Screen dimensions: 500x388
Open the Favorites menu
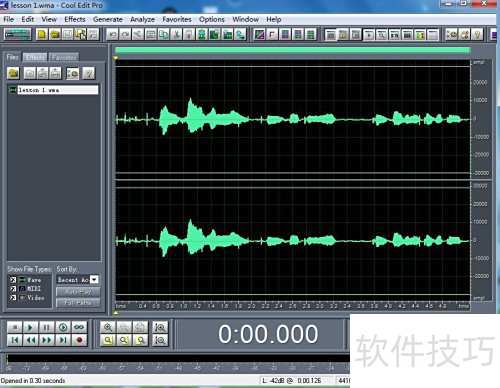177,19
